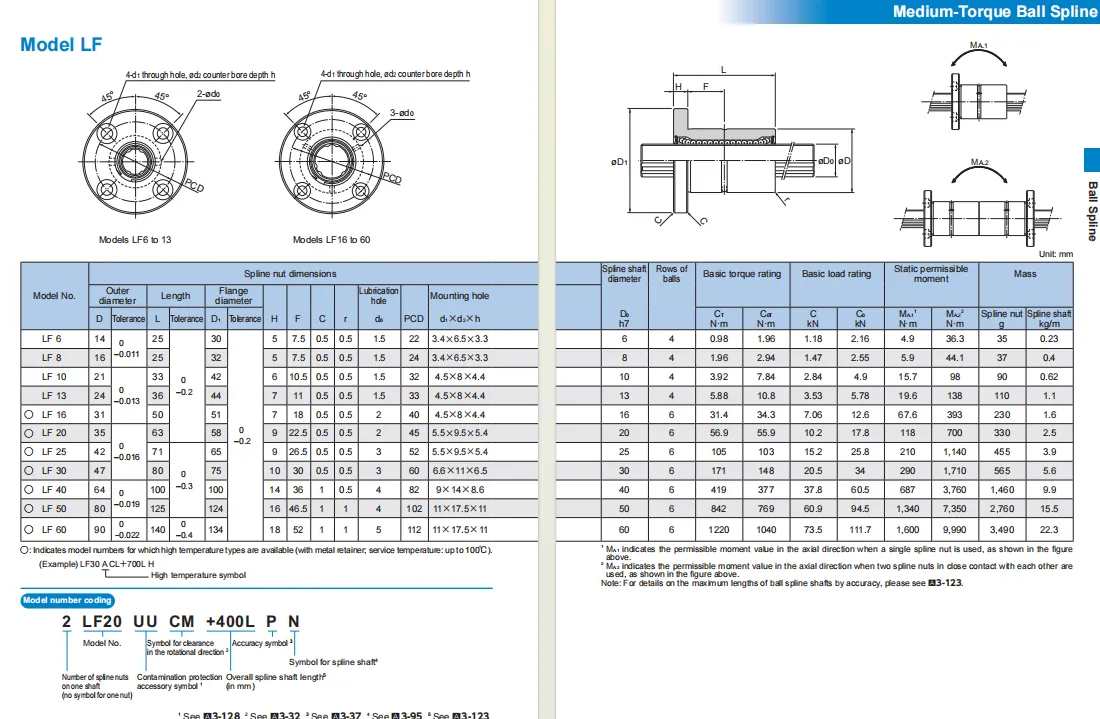1100x719 pixels.
Task: Click the 'Symbol for spline shaft' annotation
Action: click(333, 661)
